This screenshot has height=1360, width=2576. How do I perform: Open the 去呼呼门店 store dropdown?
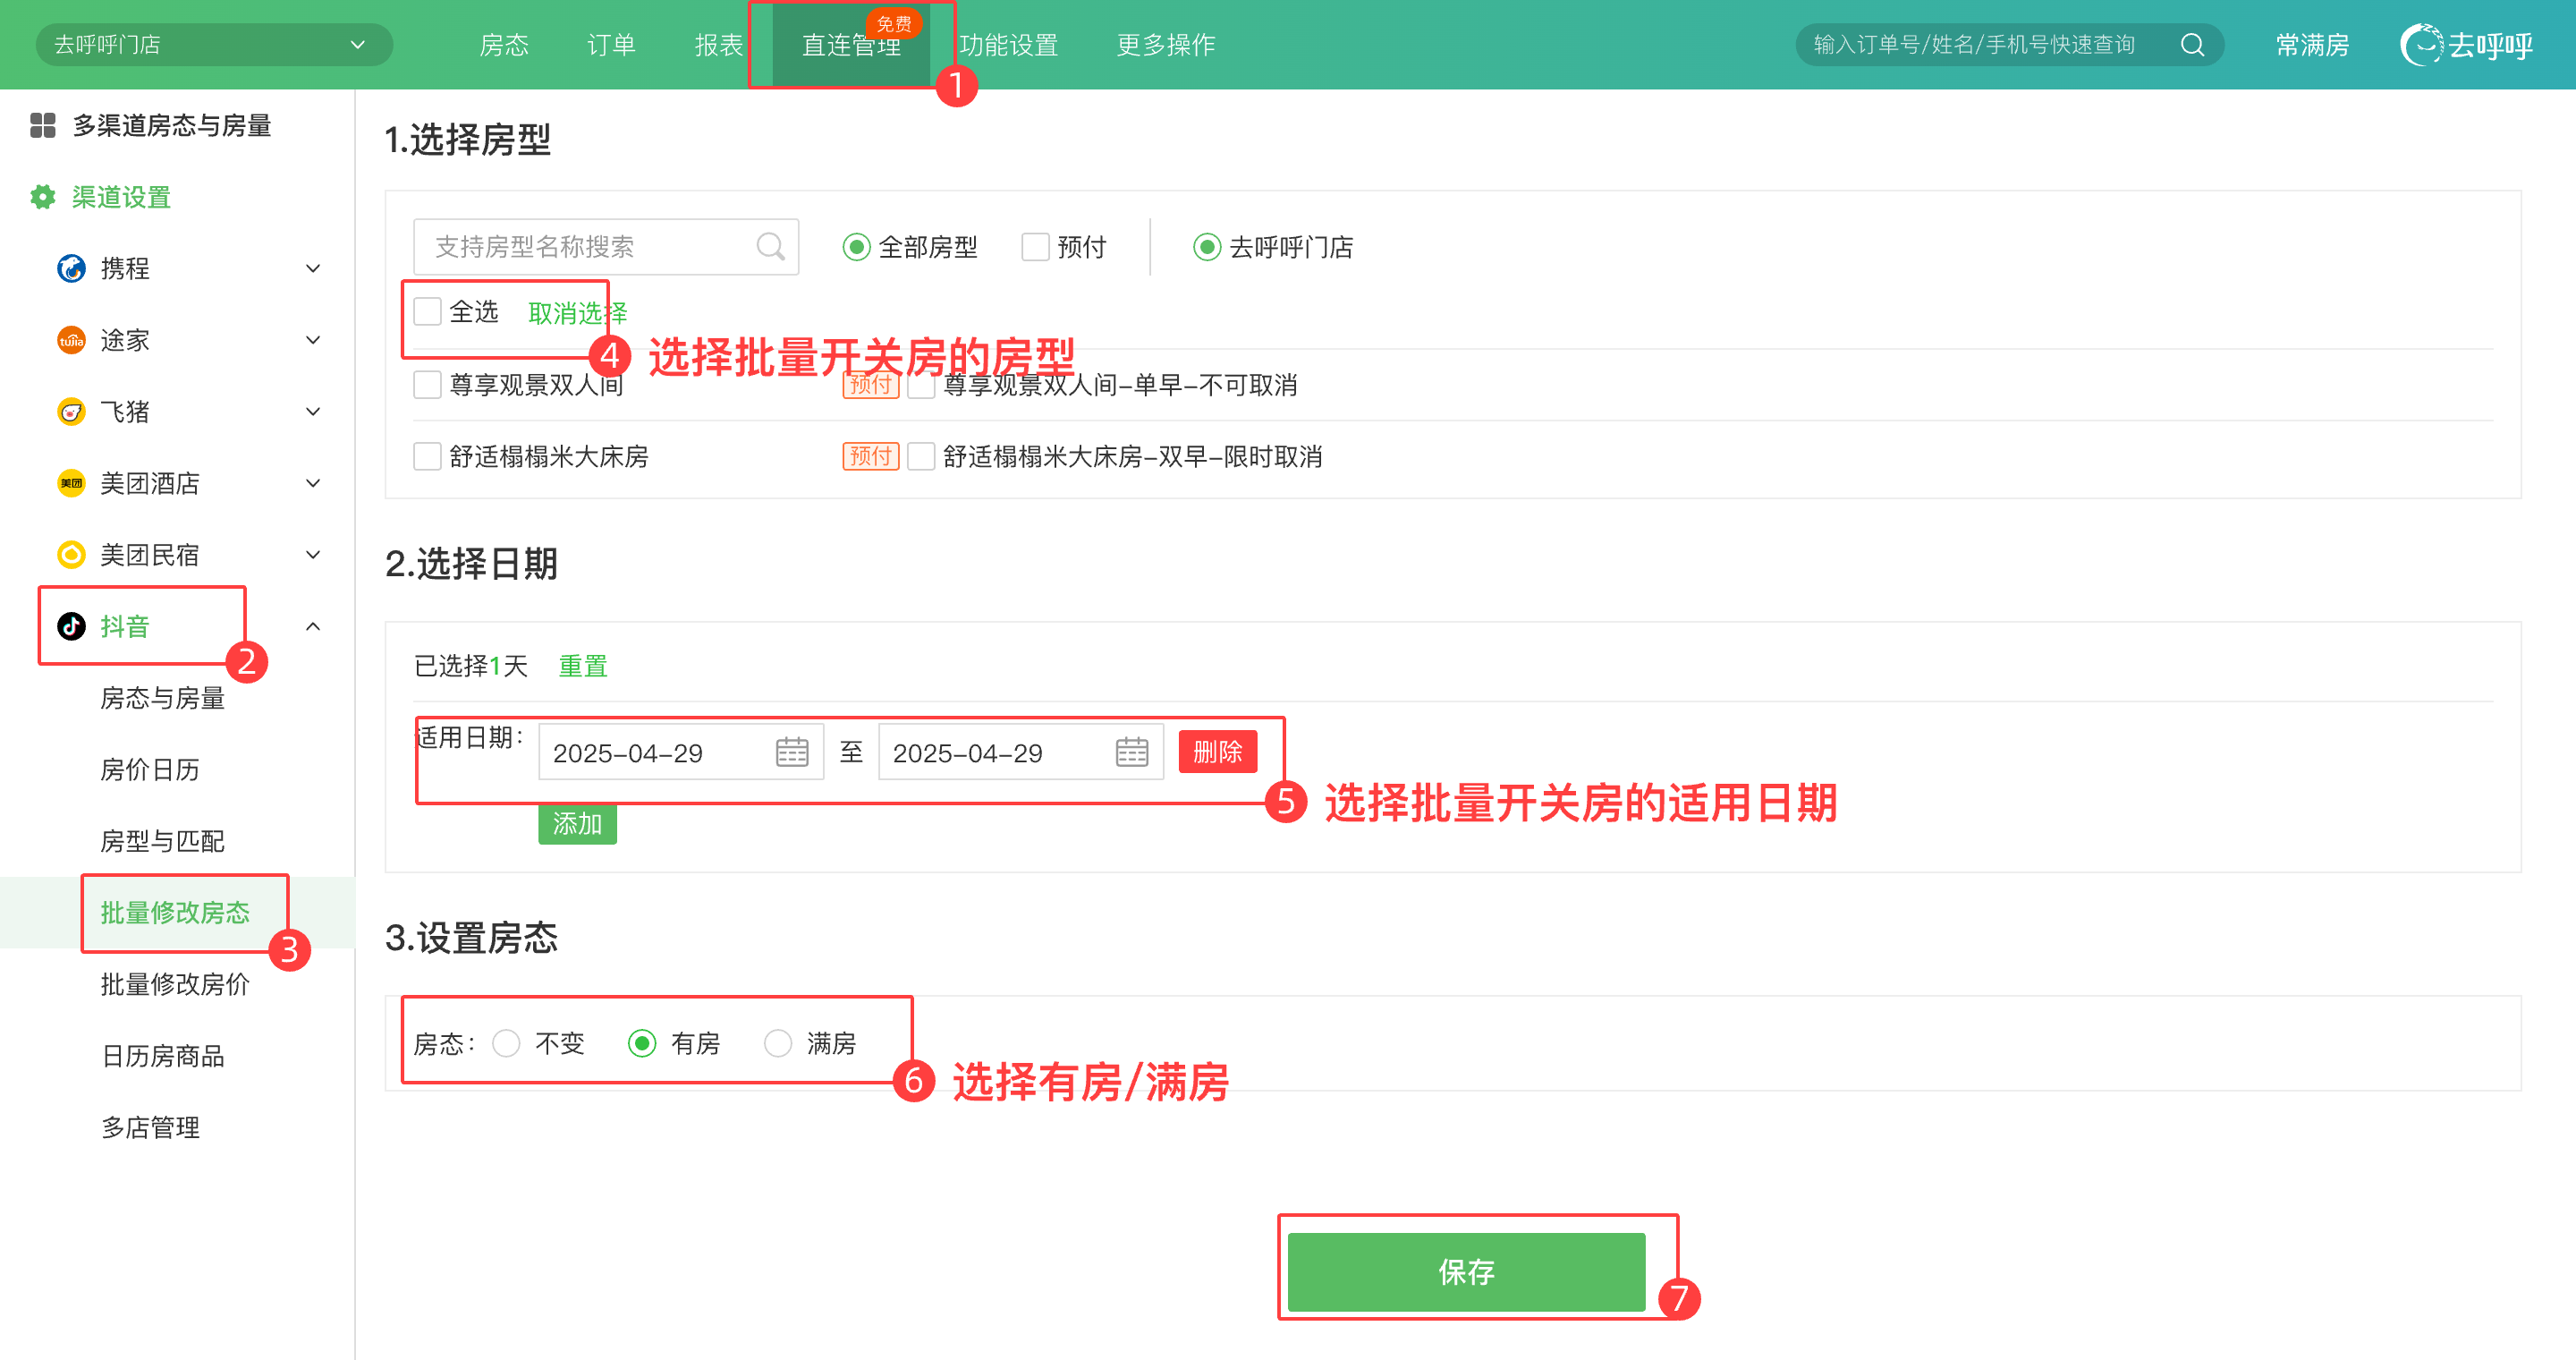click(213, 45)
